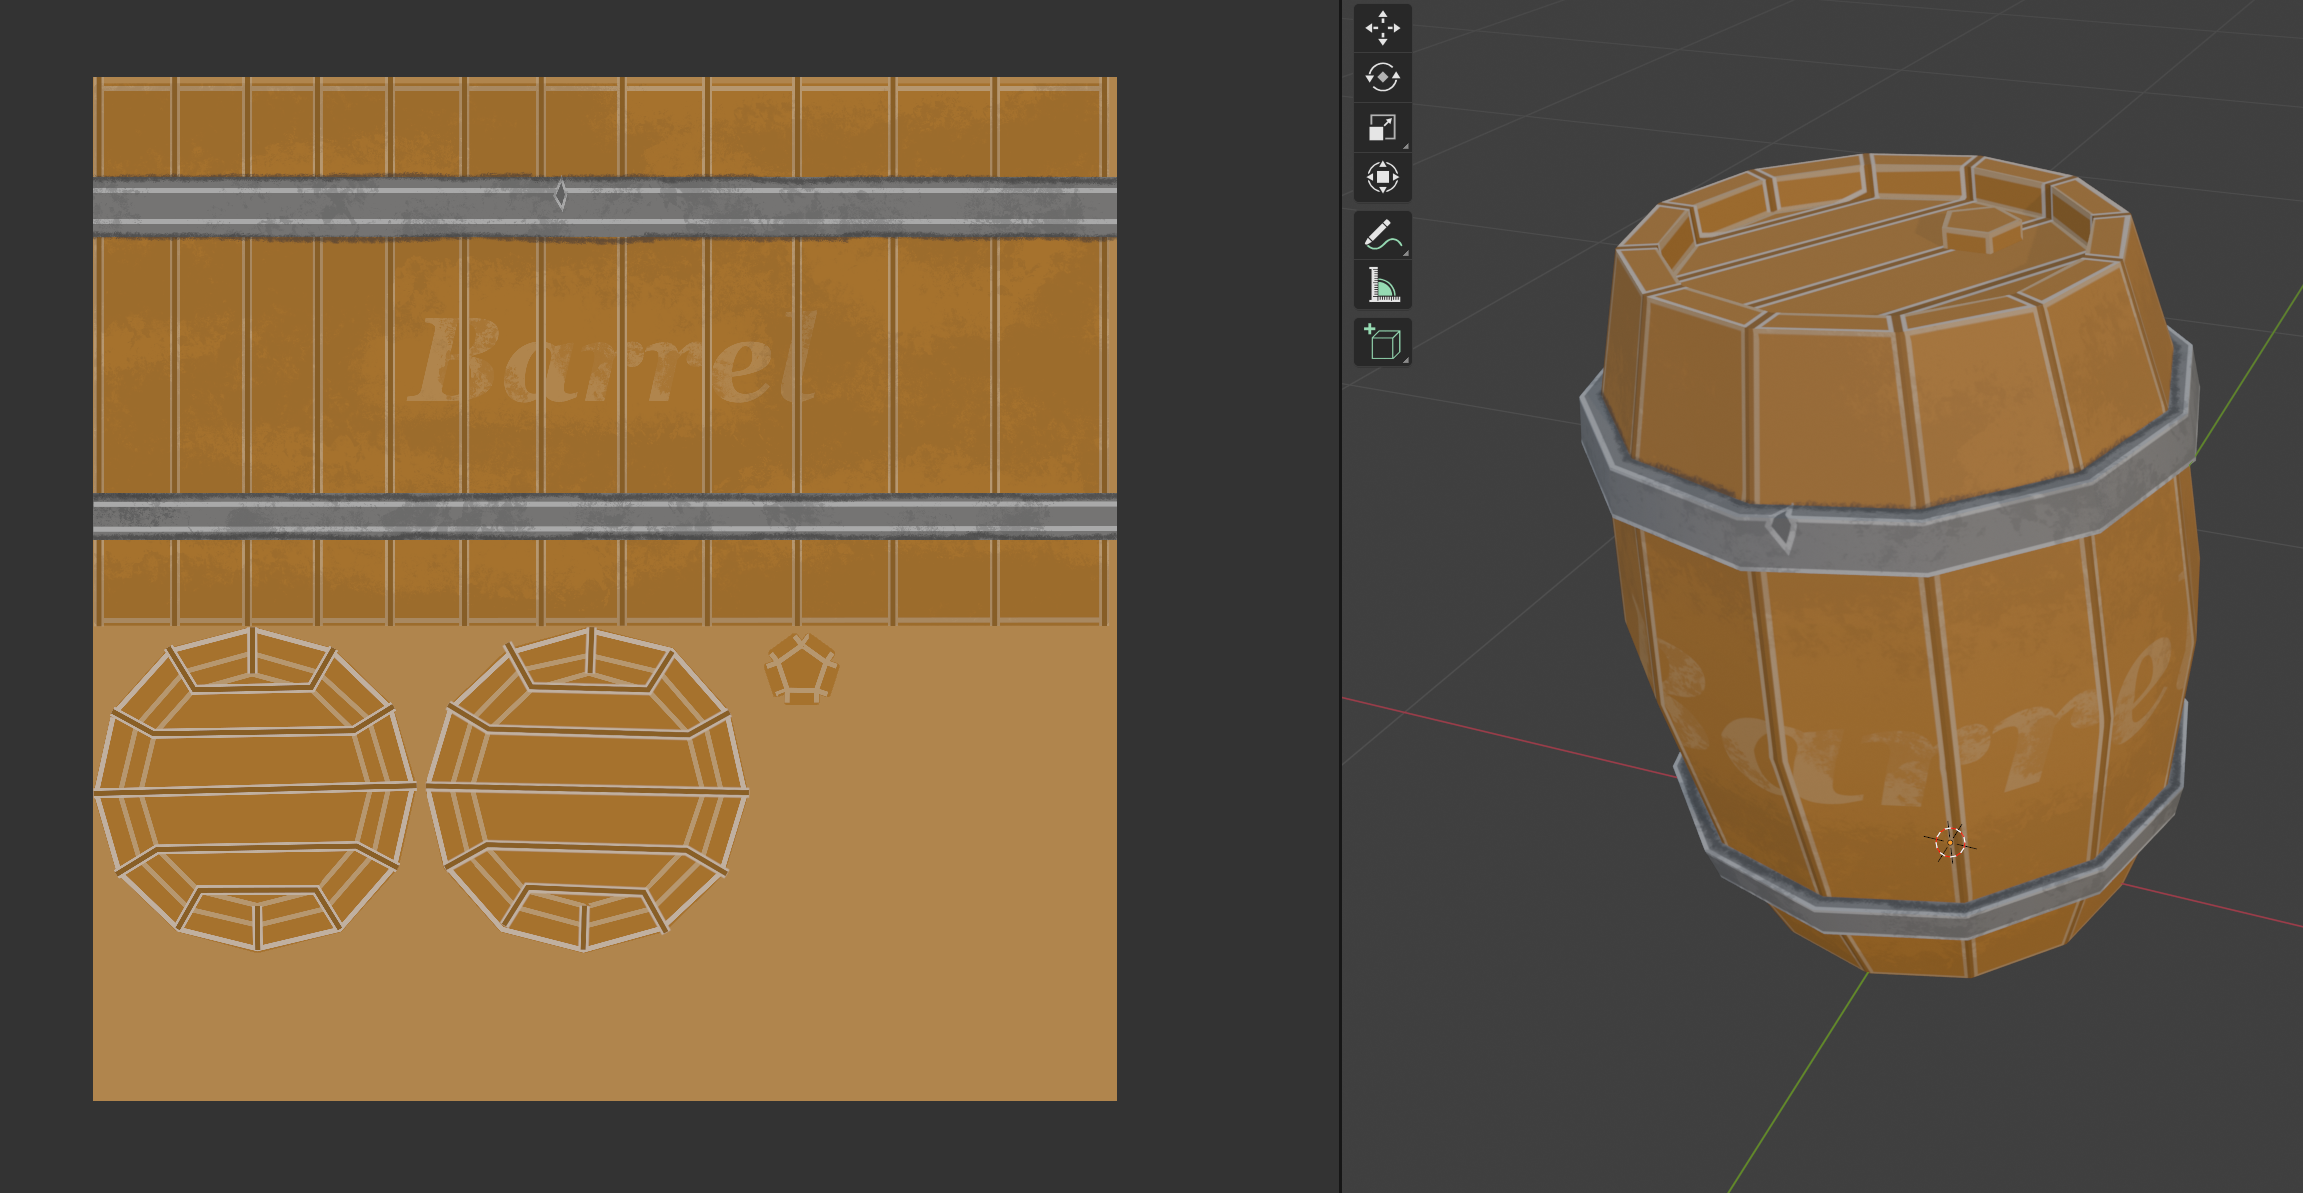Image resolution: width=2303 pixels, height=1193 pixels.
Task: Choose the Transform tool
Action: coord(1382,178)
